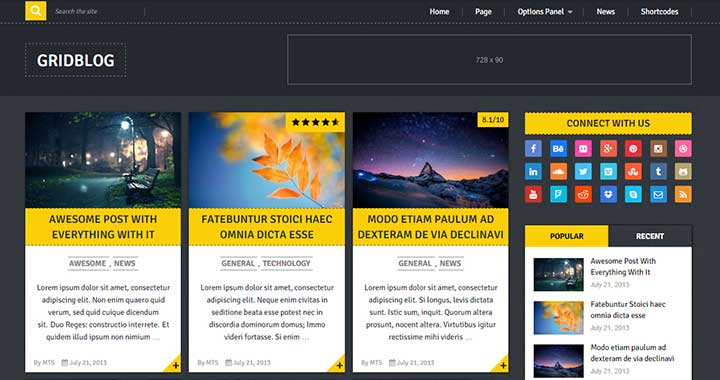Open the RSS feed icon

683,195
